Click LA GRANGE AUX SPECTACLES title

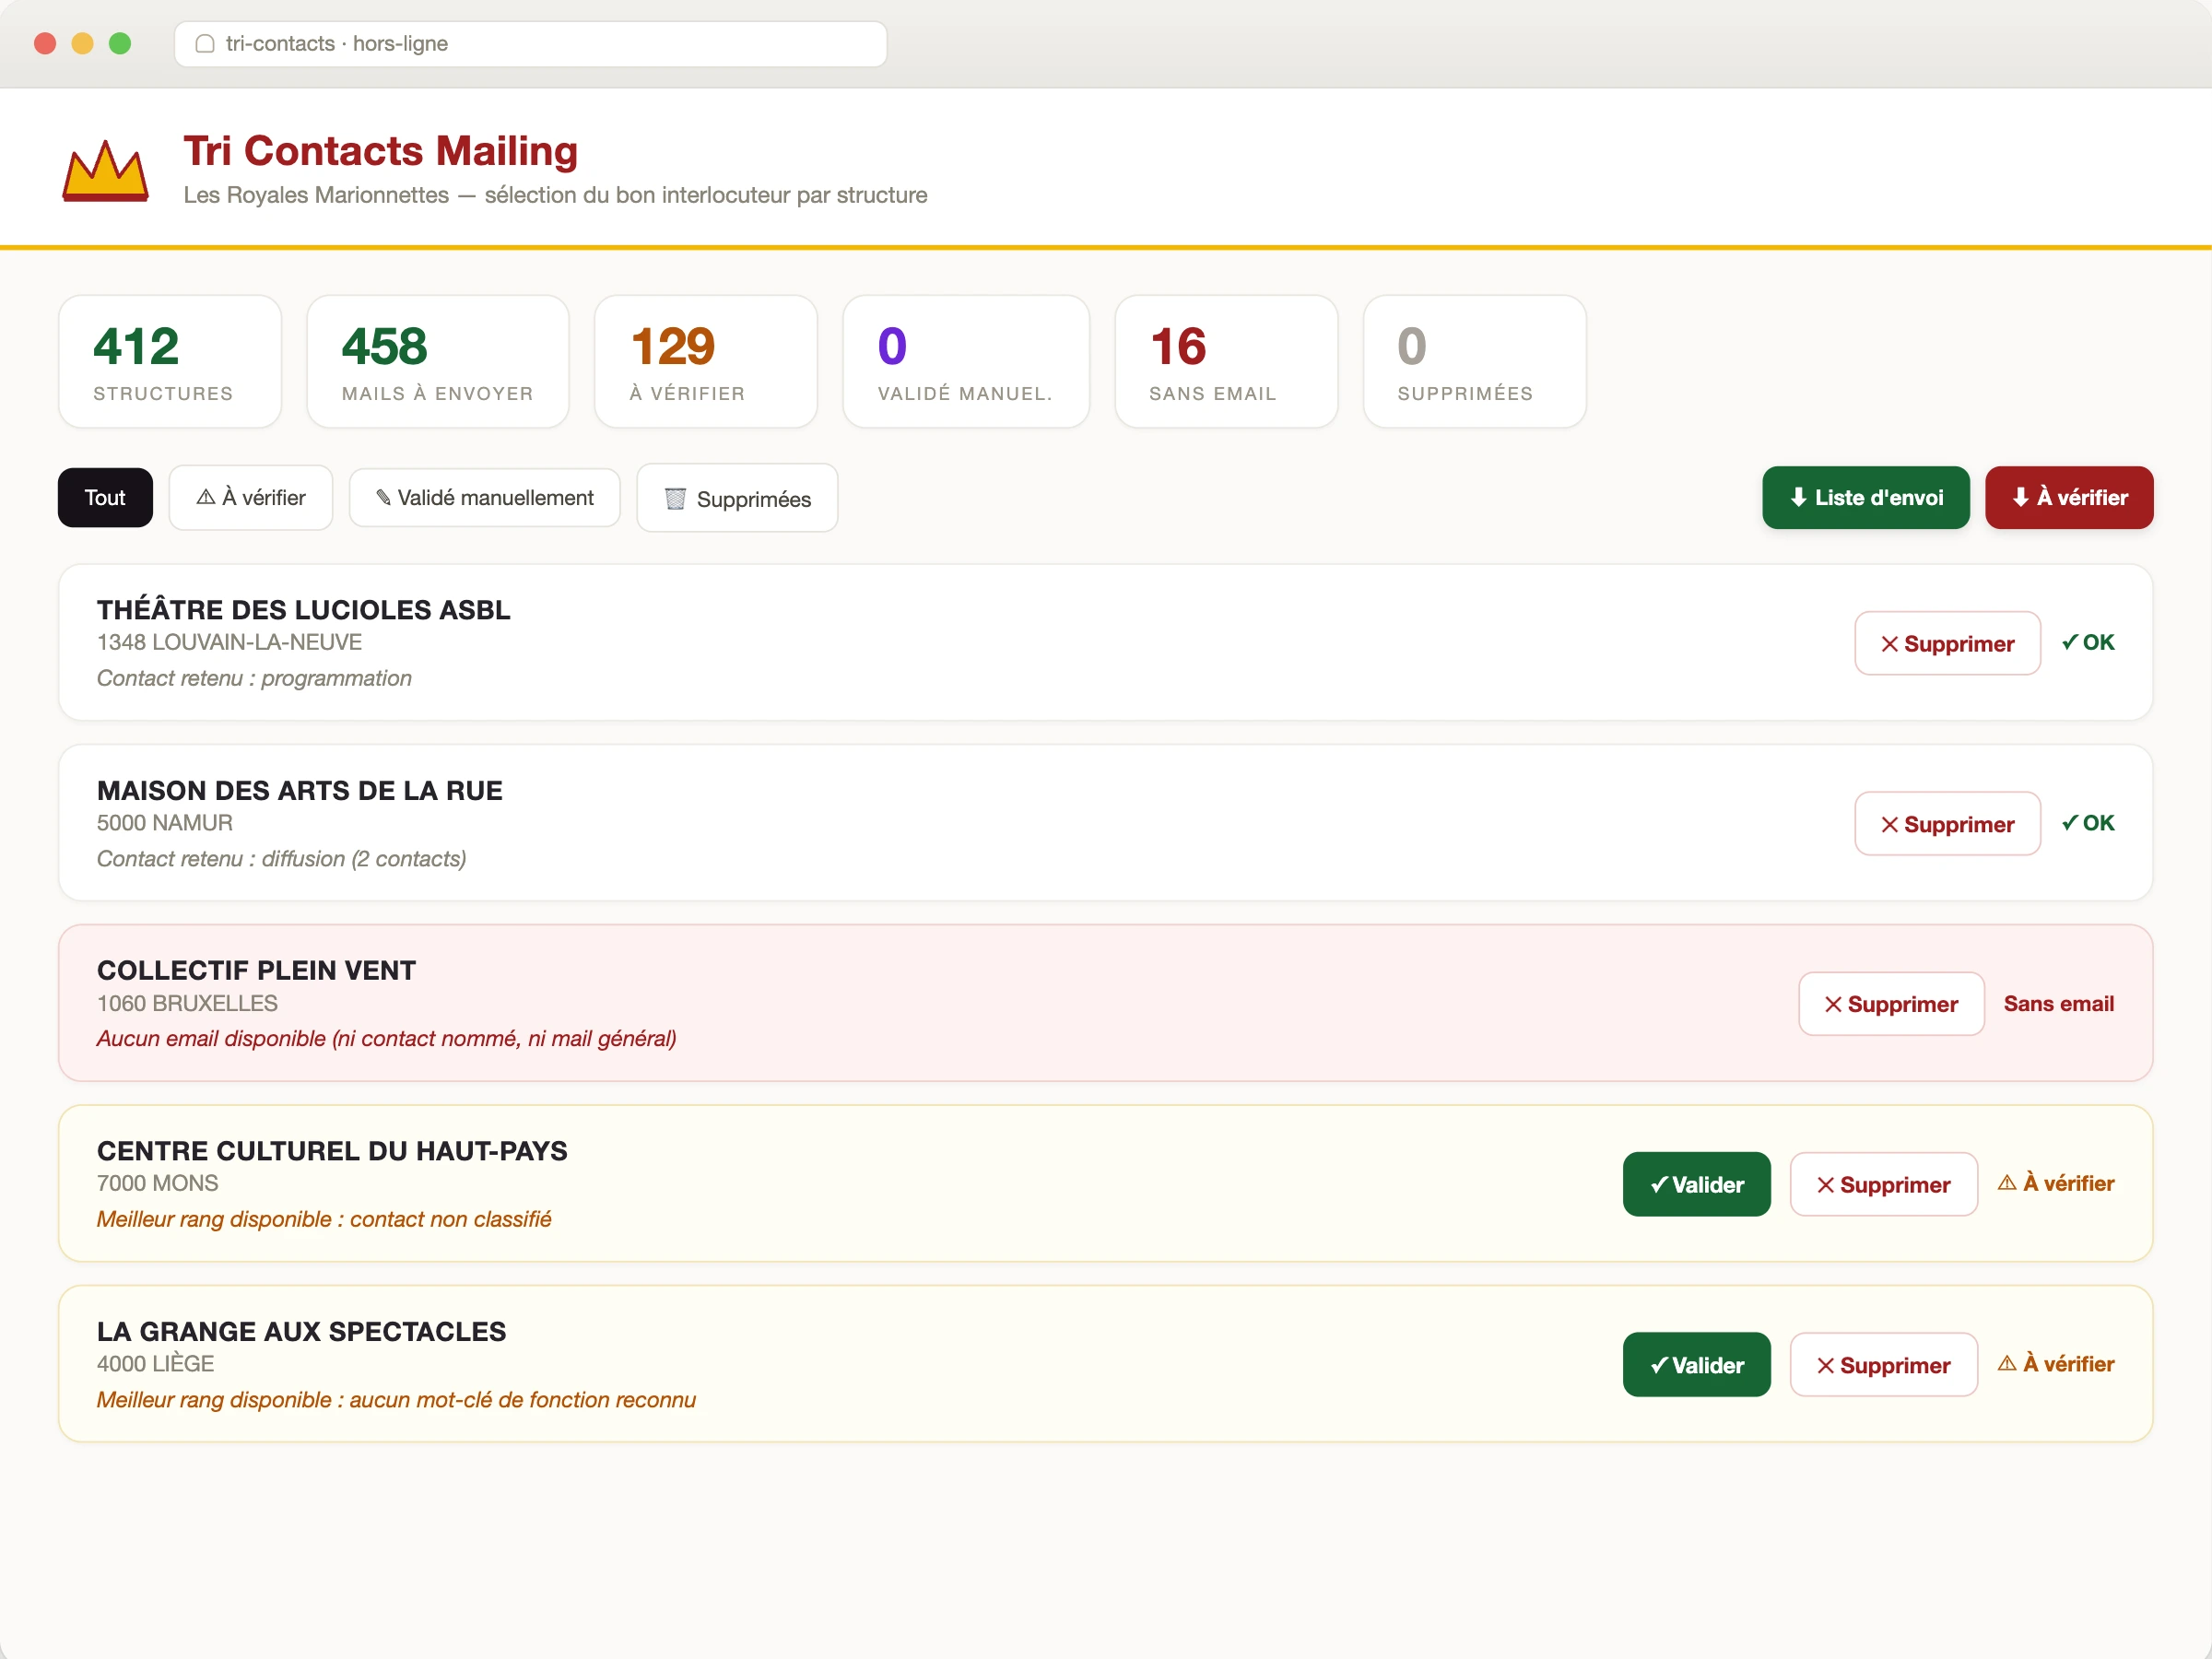(x=302, y=1332)
